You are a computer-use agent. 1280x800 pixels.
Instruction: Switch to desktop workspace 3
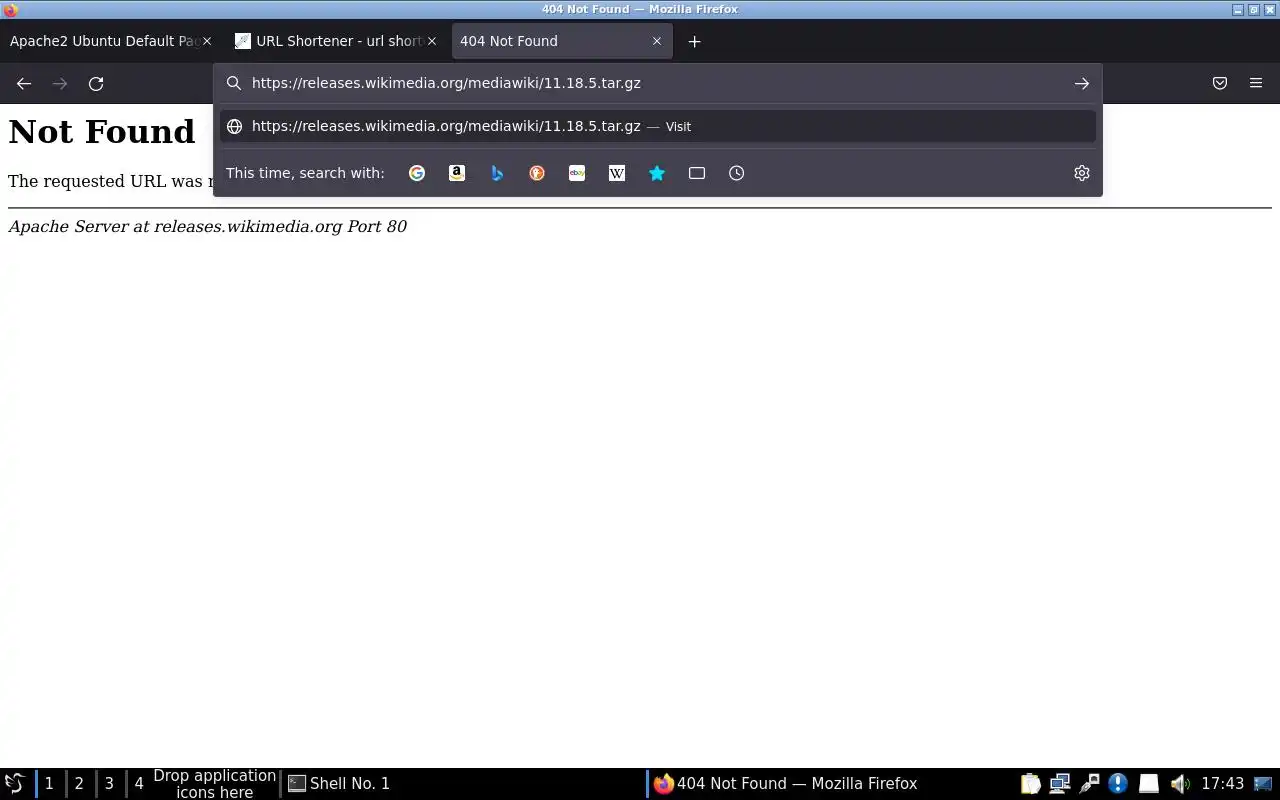click(x=109, y=784)
